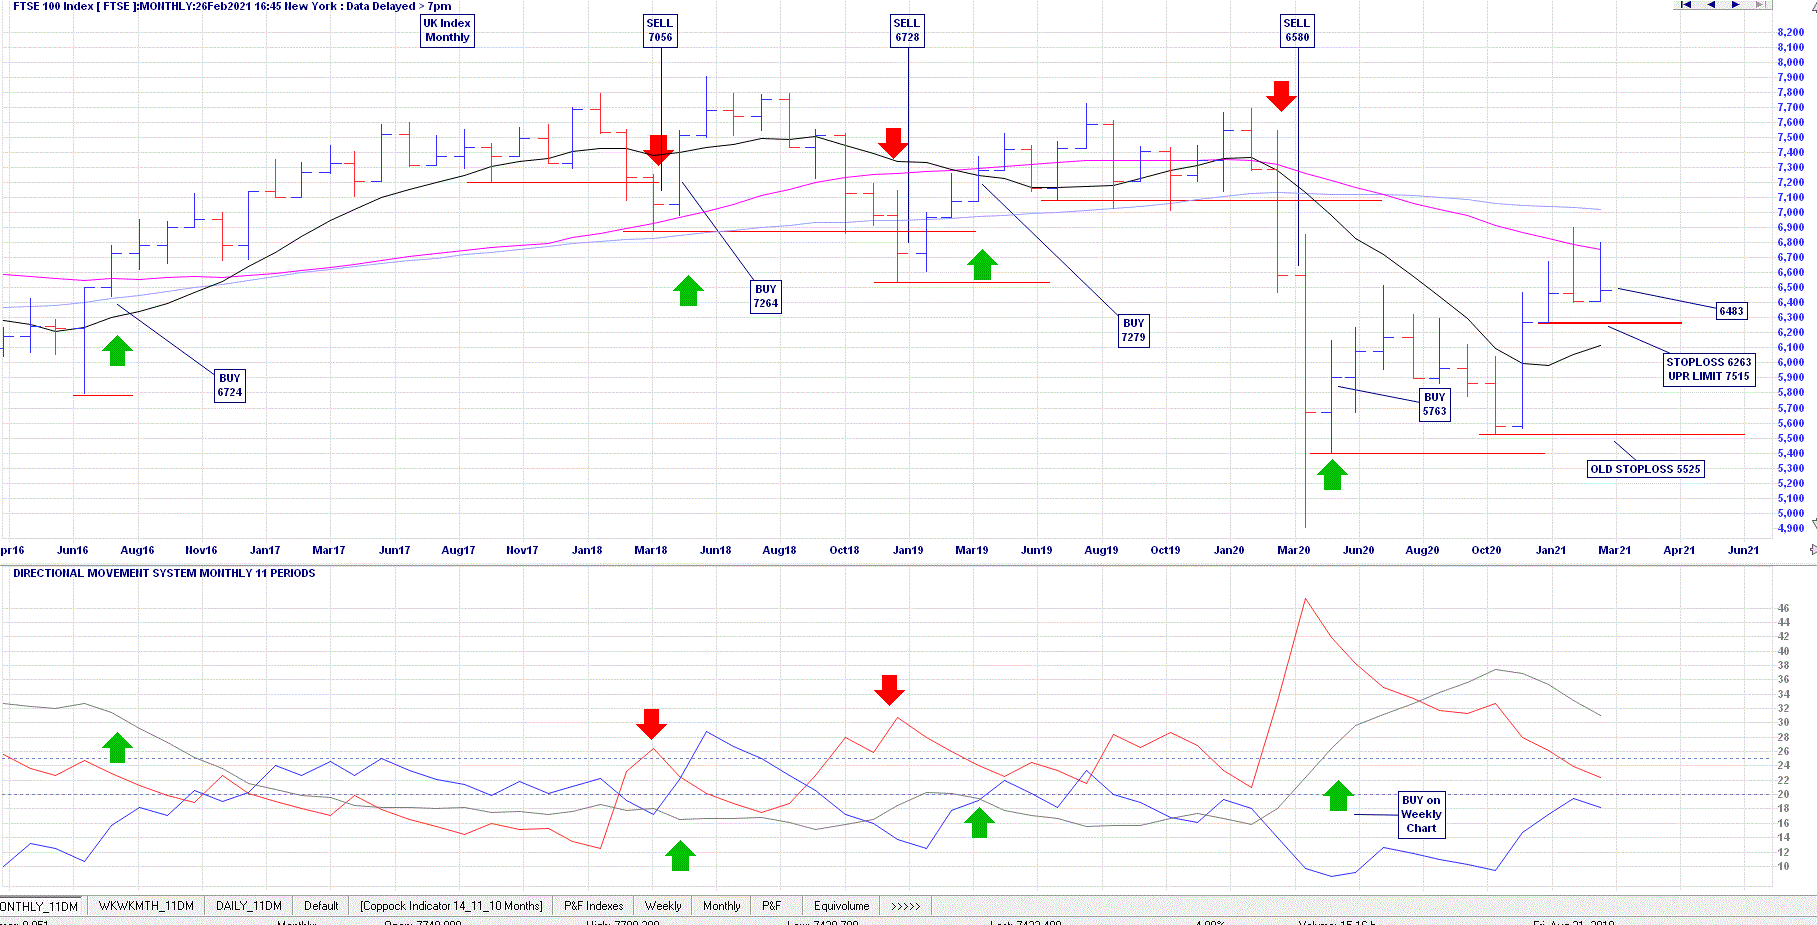Click the red down arrow under SELL 7056
The height and width of the screenshot is (925, 1817).
[658, 150]
